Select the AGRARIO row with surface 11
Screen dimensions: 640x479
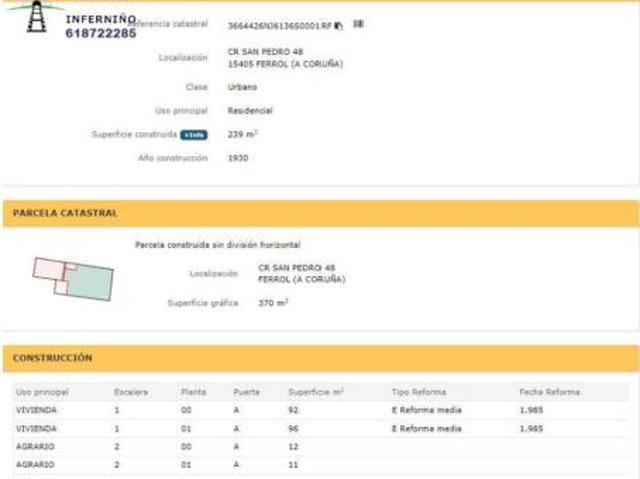pyautogui.click(x=321, y=465)
